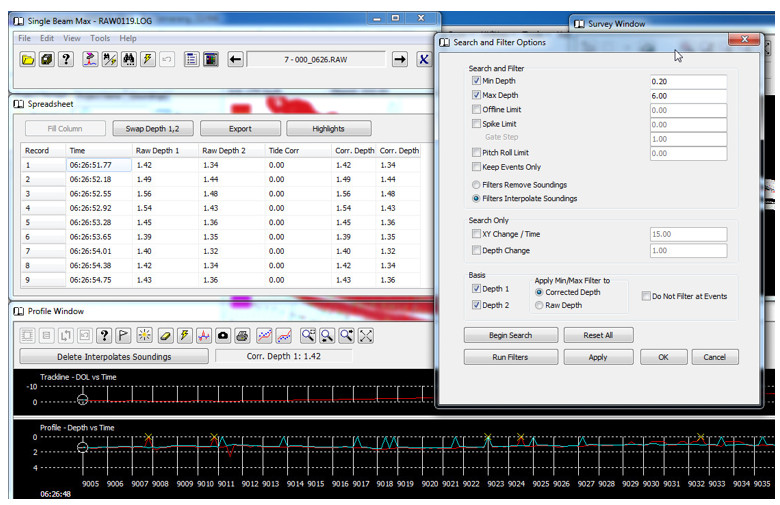Go to next file with right arrow
780x505 pixels.
(399, 60)
